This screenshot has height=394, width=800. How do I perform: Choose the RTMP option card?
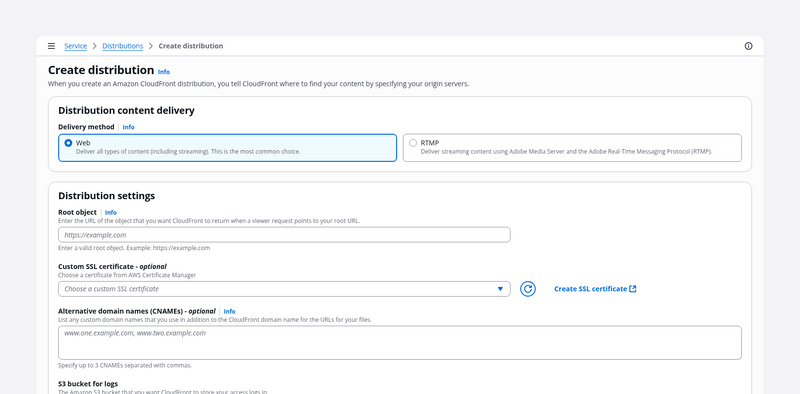click(x=572, y=148)
